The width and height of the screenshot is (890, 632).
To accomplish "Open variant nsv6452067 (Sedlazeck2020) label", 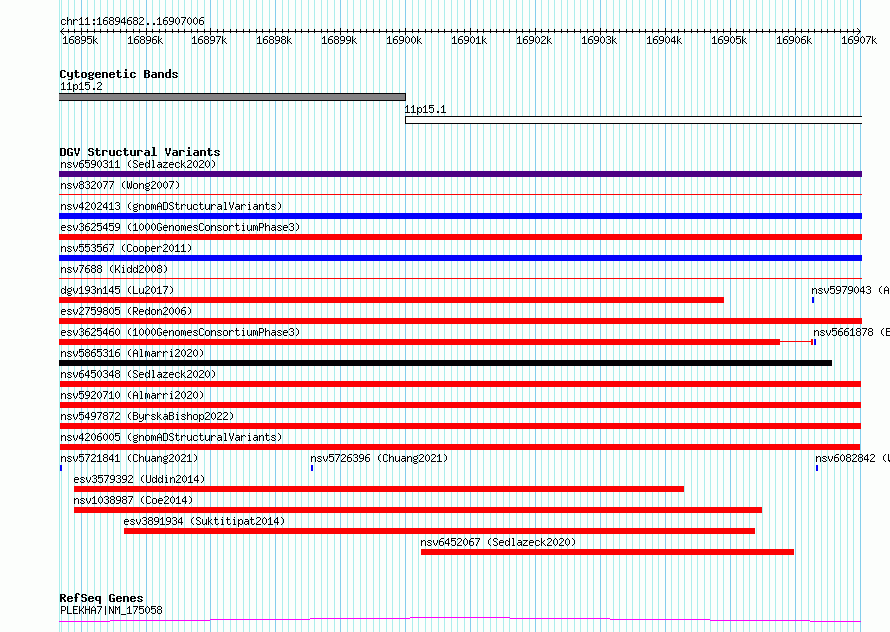I will coord(498,542).
